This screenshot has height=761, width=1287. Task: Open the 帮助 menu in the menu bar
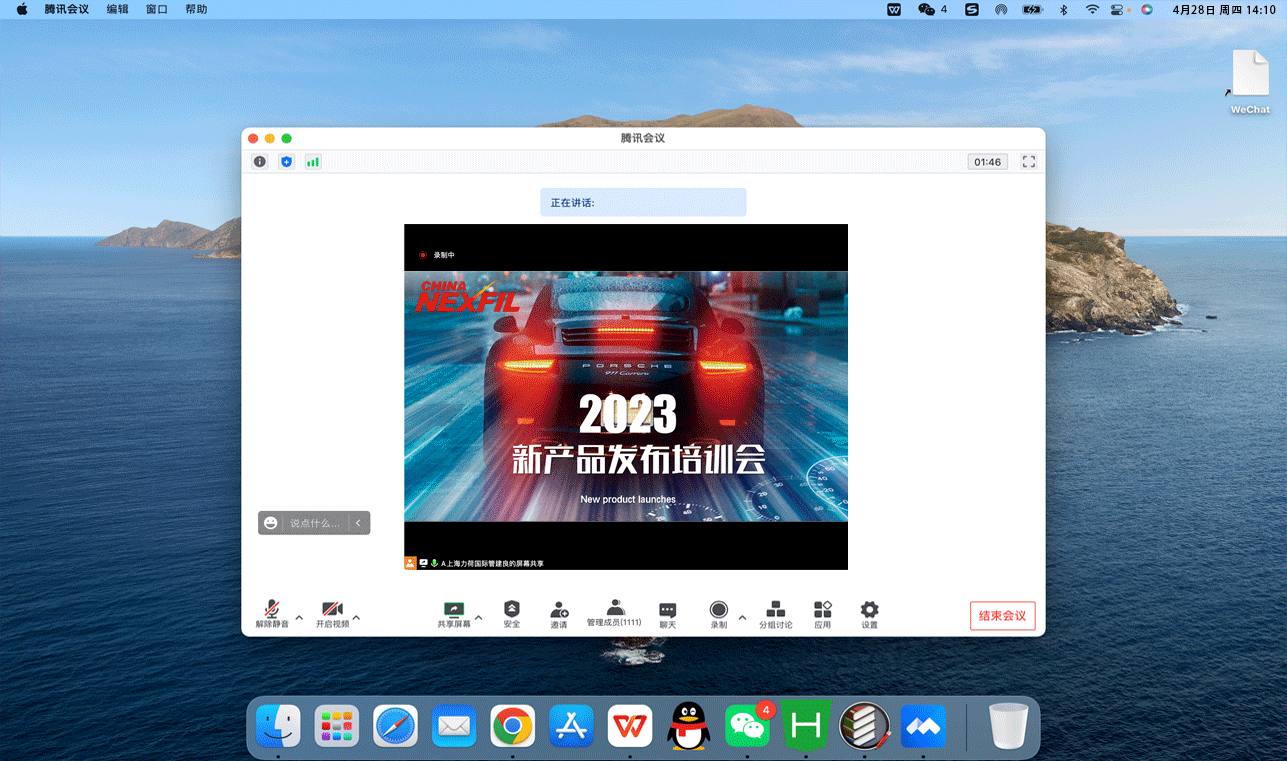pos(196,9)
